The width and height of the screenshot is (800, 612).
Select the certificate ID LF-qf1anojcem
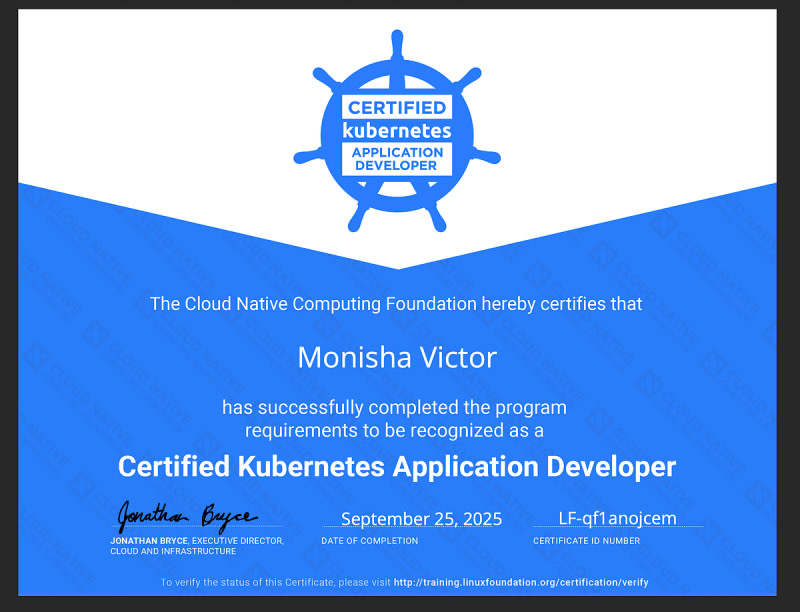(x=617, y=518)
